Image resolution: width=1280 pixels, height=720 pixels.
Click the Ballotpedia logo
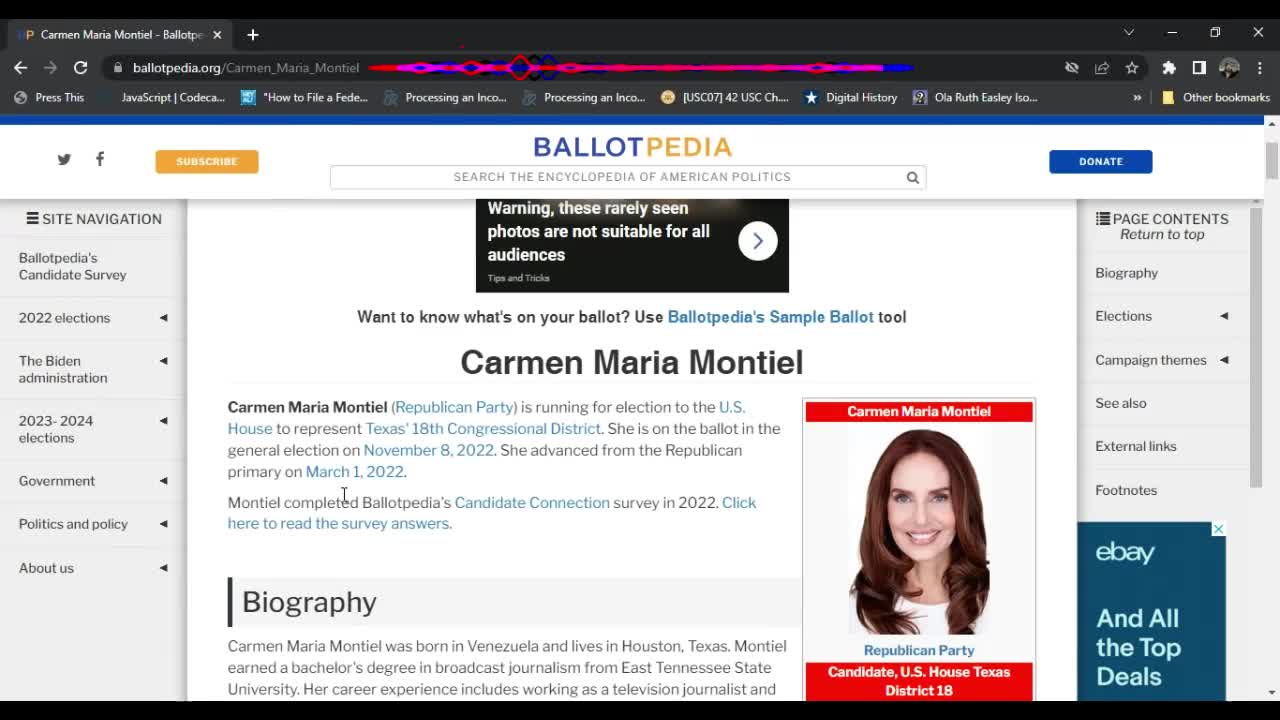(x=632, y=147)
